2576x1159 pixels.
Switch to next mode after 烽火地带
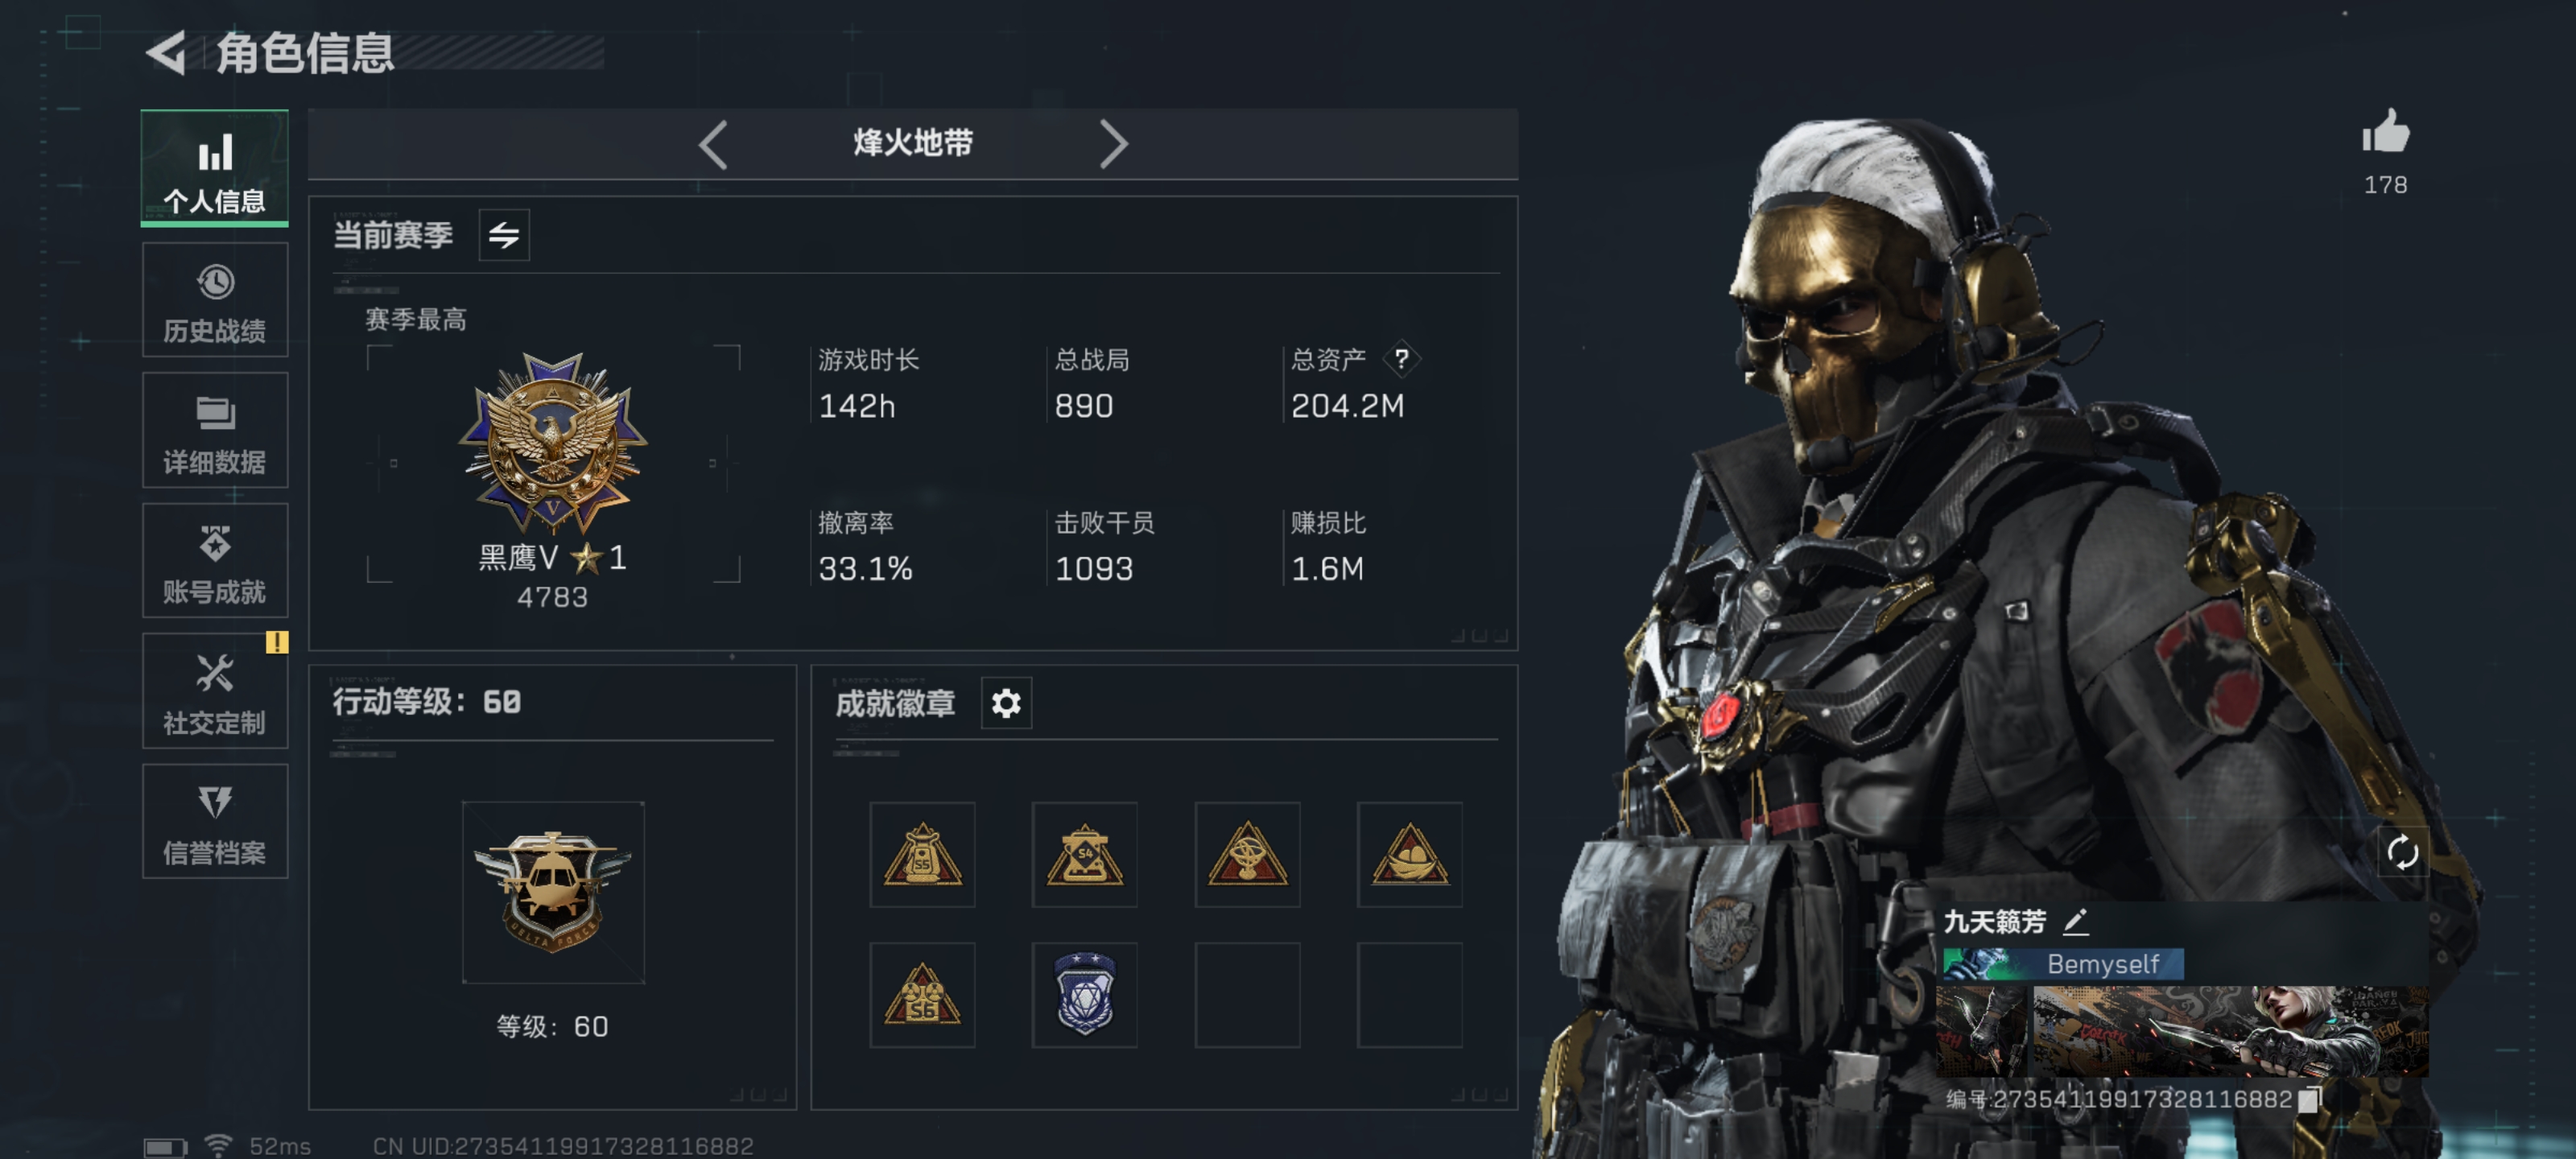[x=1113, y=145]
